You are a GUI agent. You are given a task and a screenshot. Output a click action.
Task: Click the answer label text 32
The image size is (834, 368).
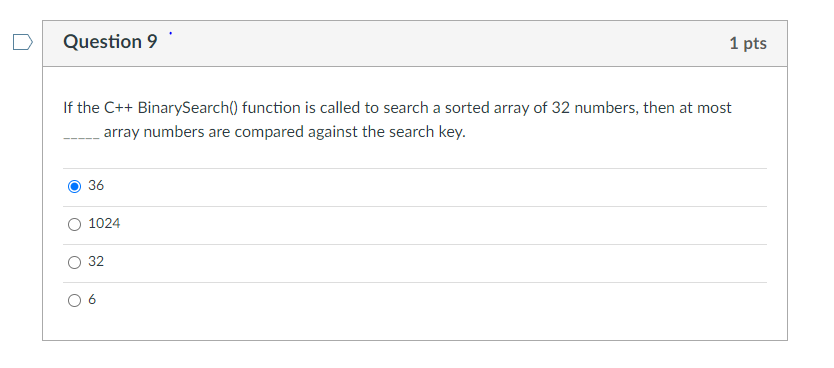[96, 262]
